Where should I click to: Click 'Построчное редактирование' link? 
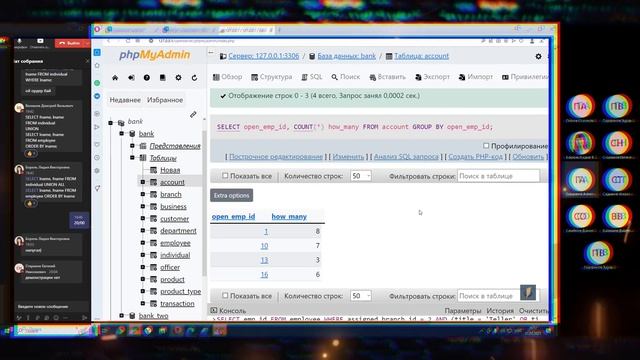[276, 157]
